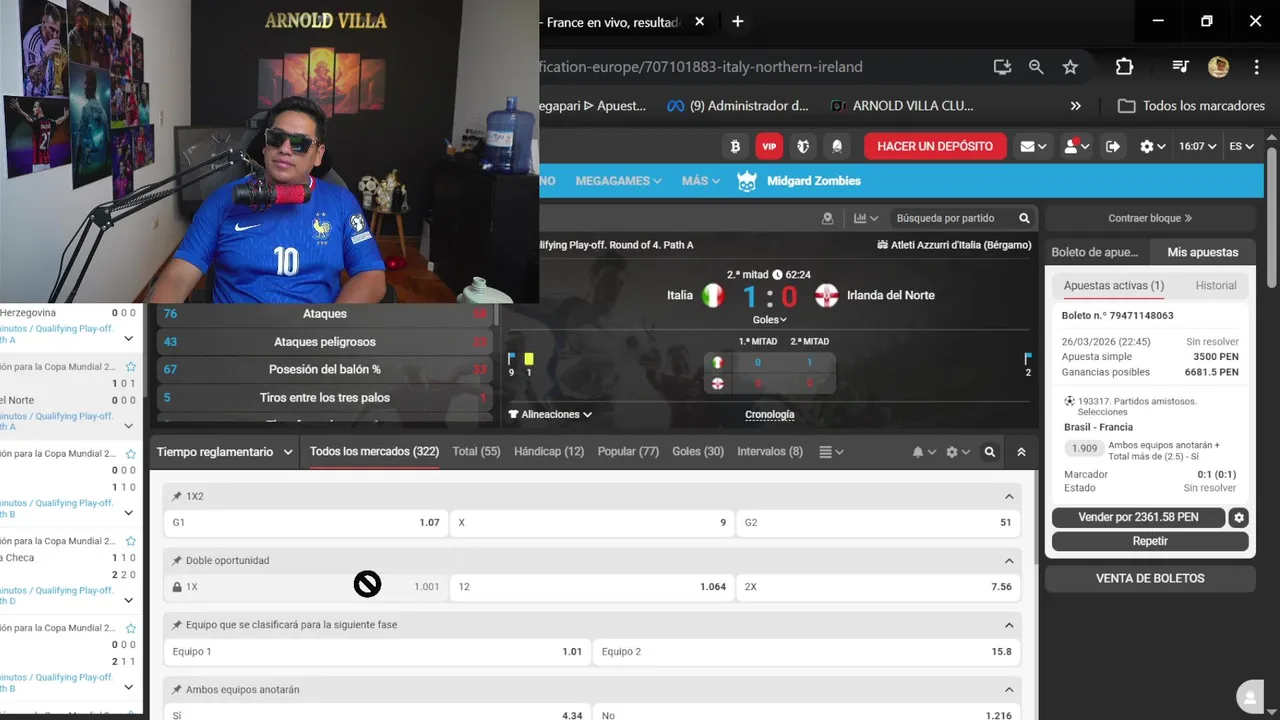
Task: Toggle the pin on the 1X2 market
Action: click(177, 496)
